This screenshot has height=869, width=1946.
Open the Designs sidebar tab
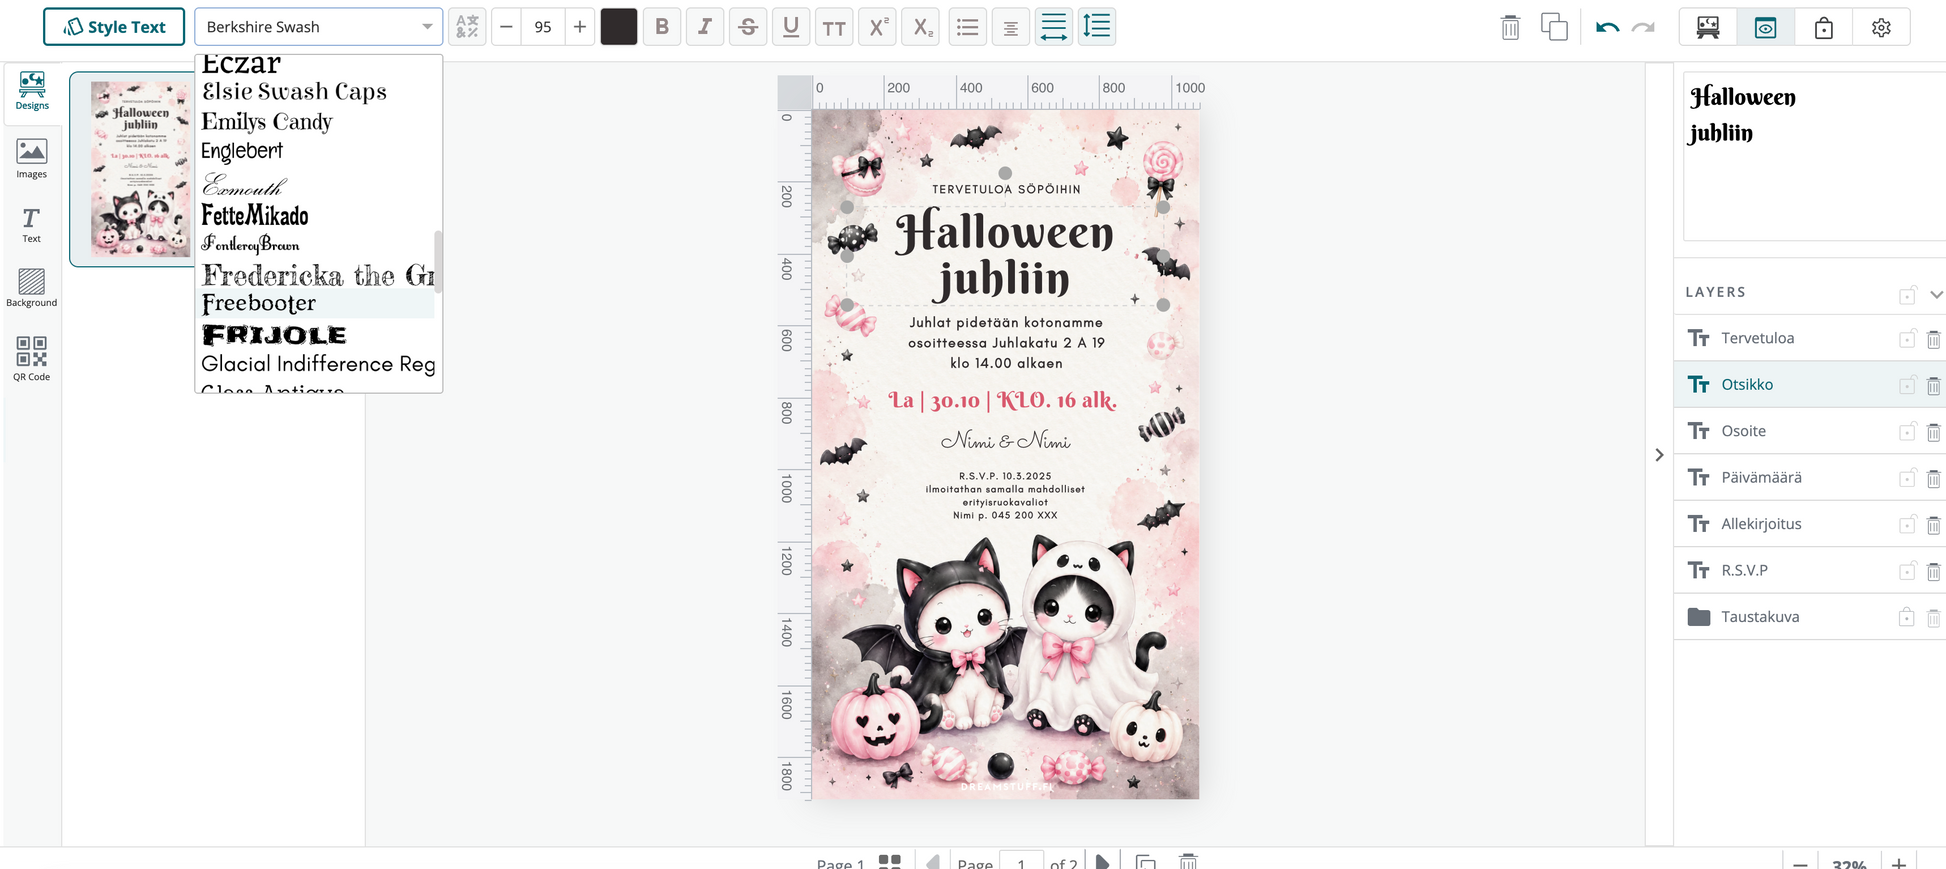32,90
